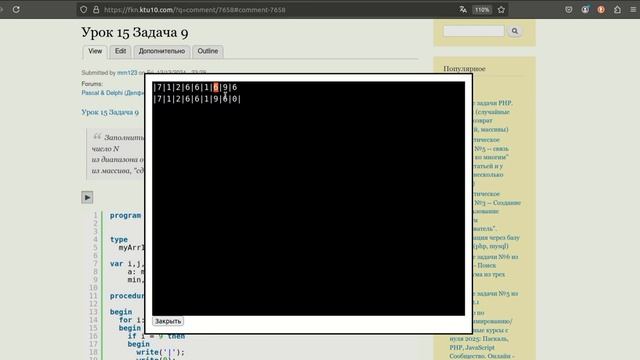640x360 pixels.
Task: Show site security info via the padlock icon
Action: click(96, 9)
